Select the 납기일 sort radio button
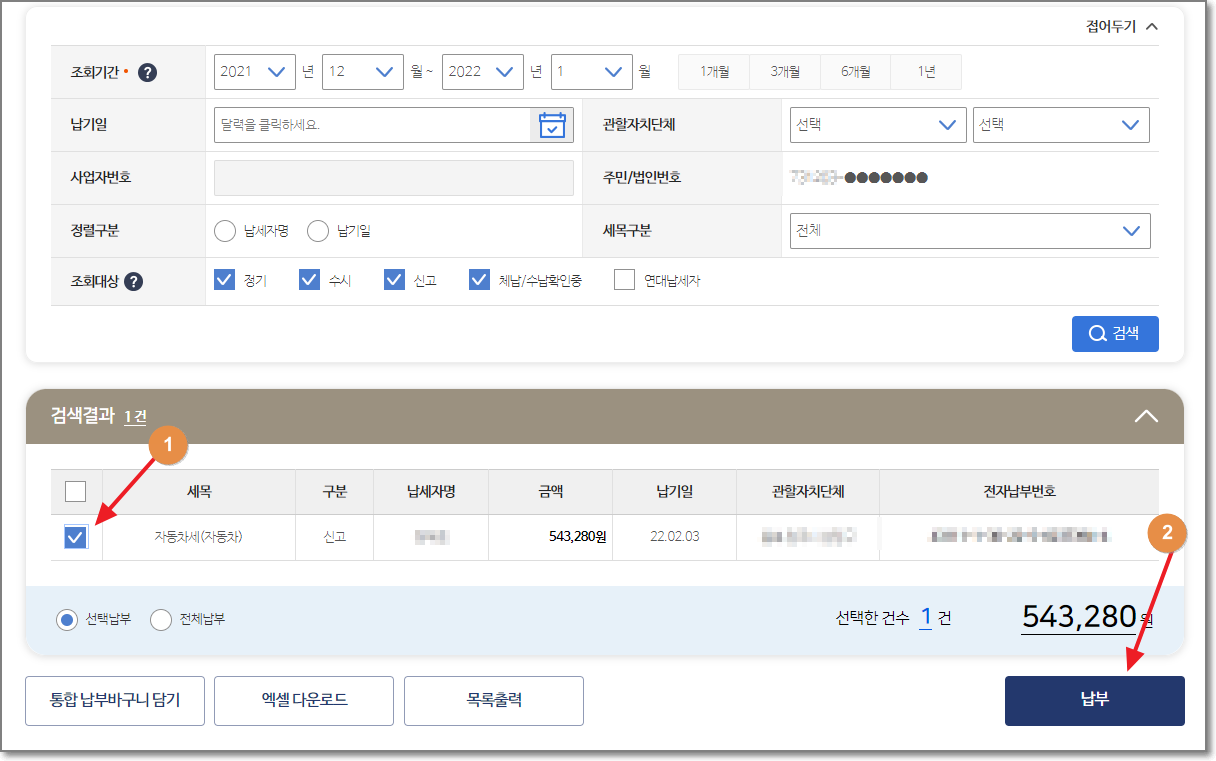This screenshot has width=1216, height=761. tap(315, 230)
